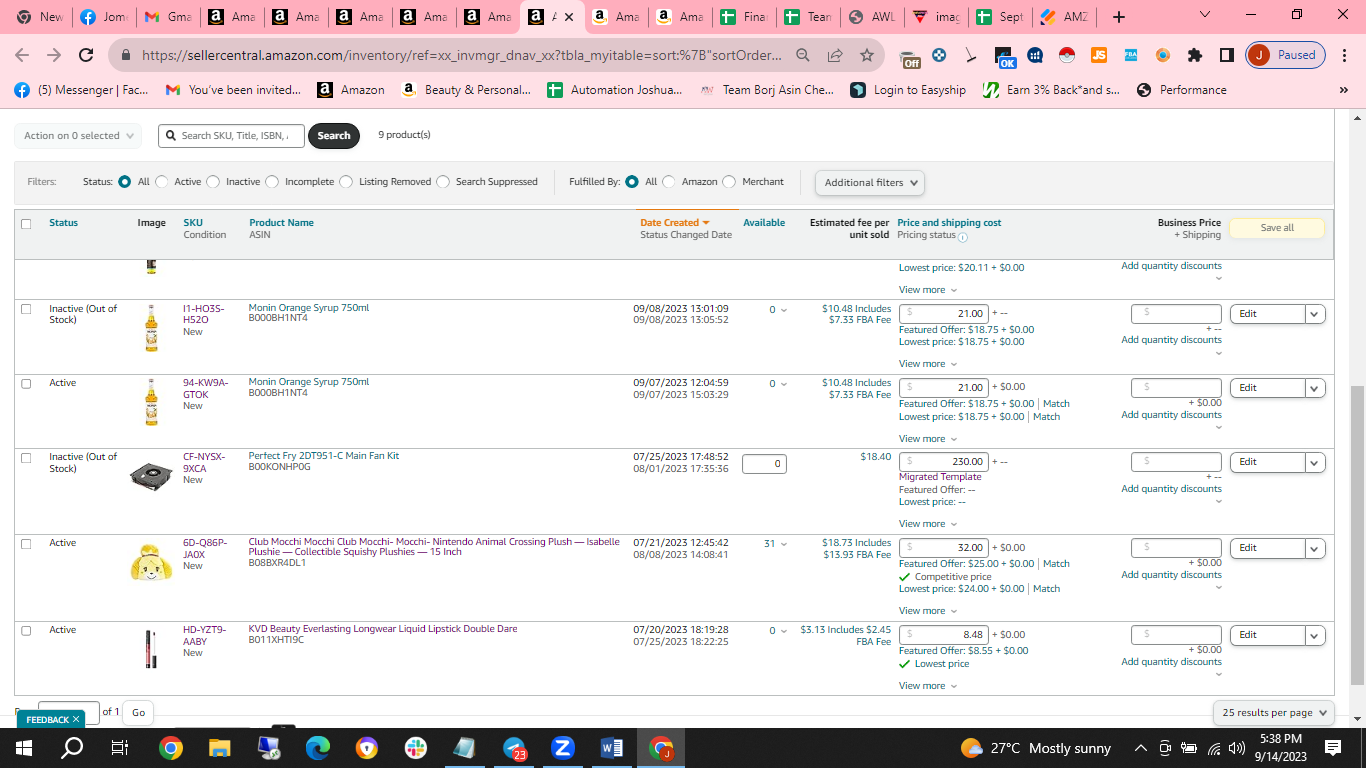Image resolution: width=1366 pixels, height=768 pixels.
Task: Open the Telegram taskbar icon with badge
Action: [514, 747]
